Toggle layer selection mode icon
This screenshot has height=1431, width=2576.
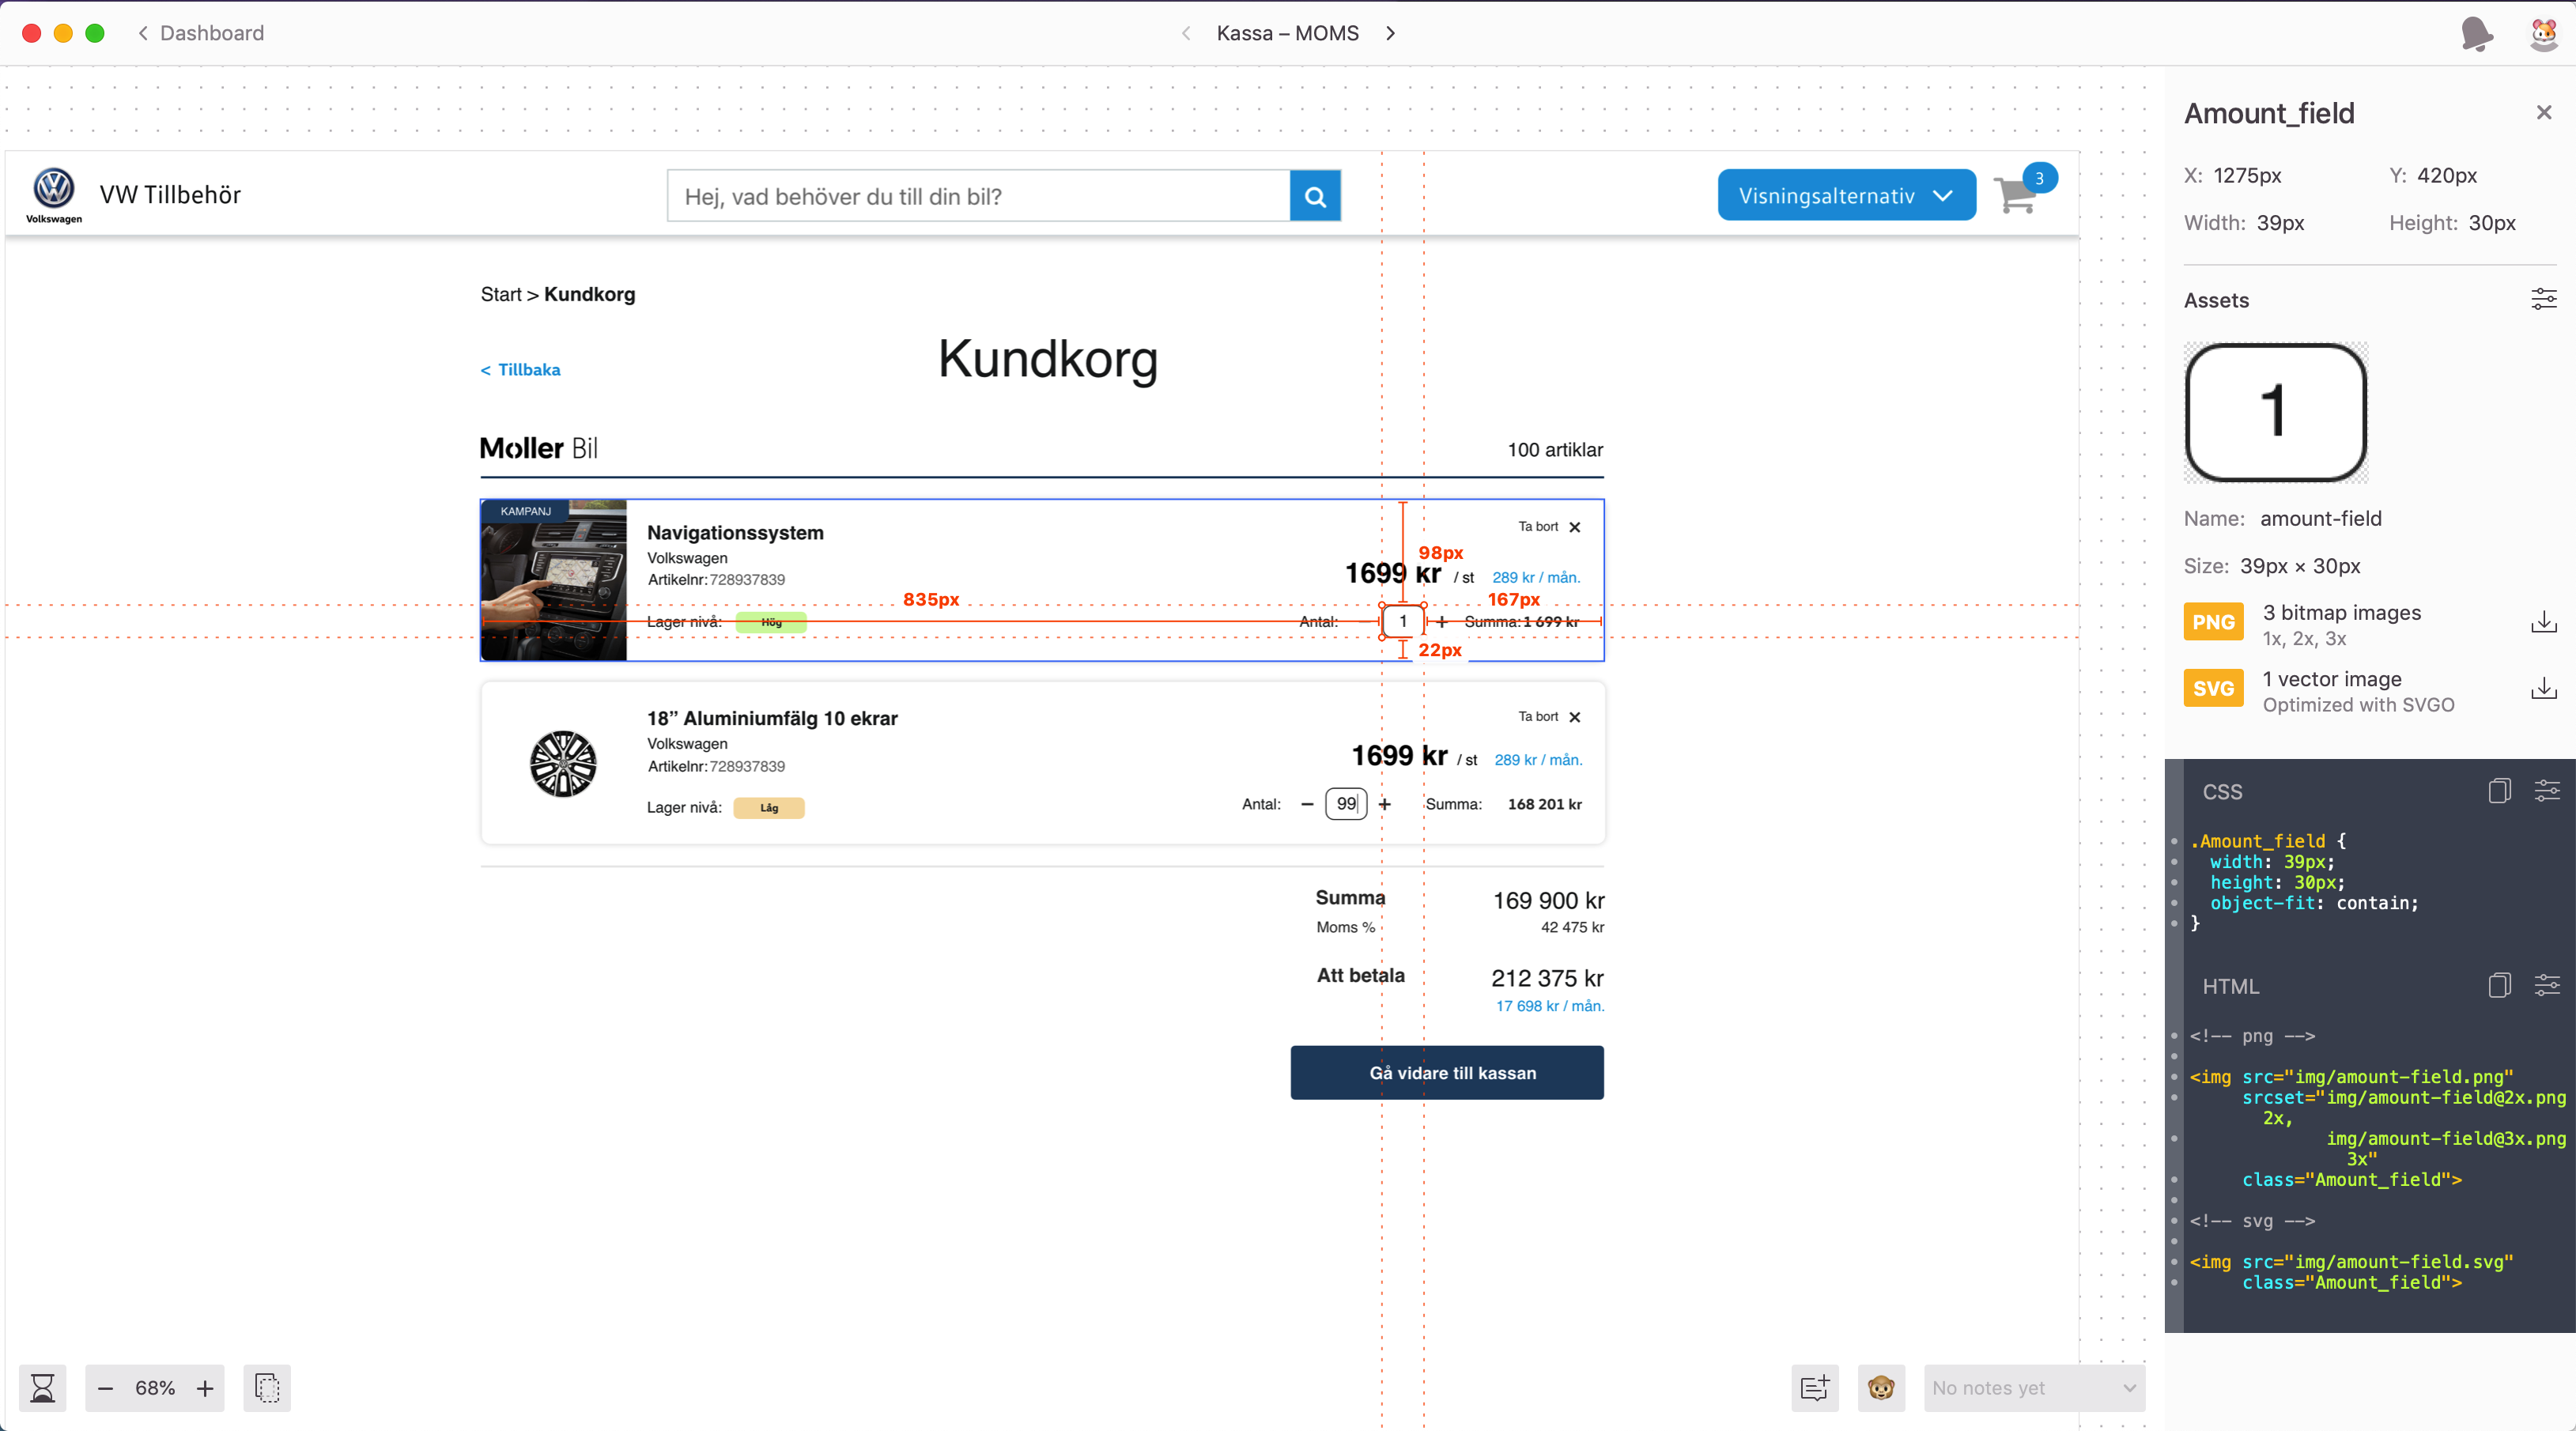click(267, 1388)
